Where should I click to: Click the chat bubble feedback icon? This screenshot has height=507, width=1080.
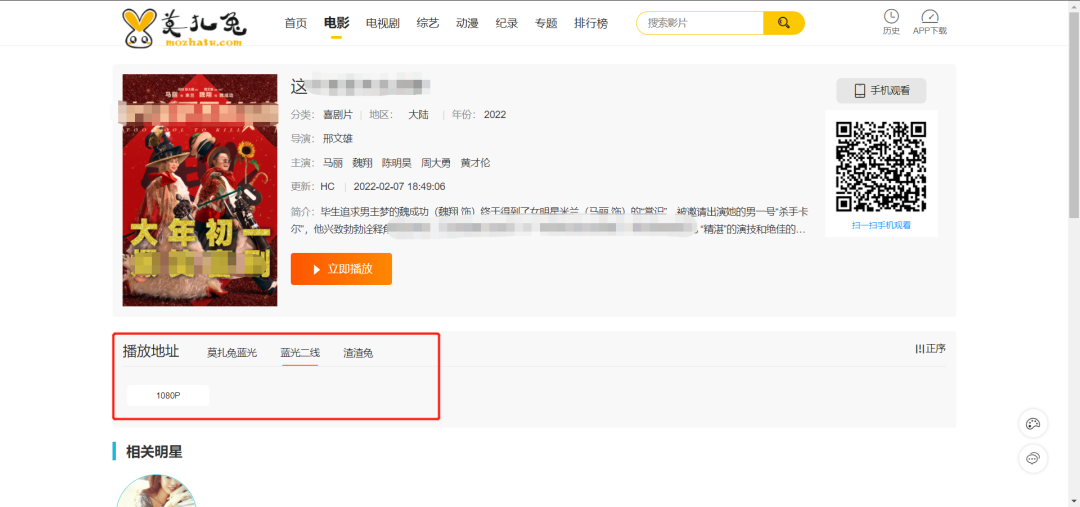(x=1032, y=459)
